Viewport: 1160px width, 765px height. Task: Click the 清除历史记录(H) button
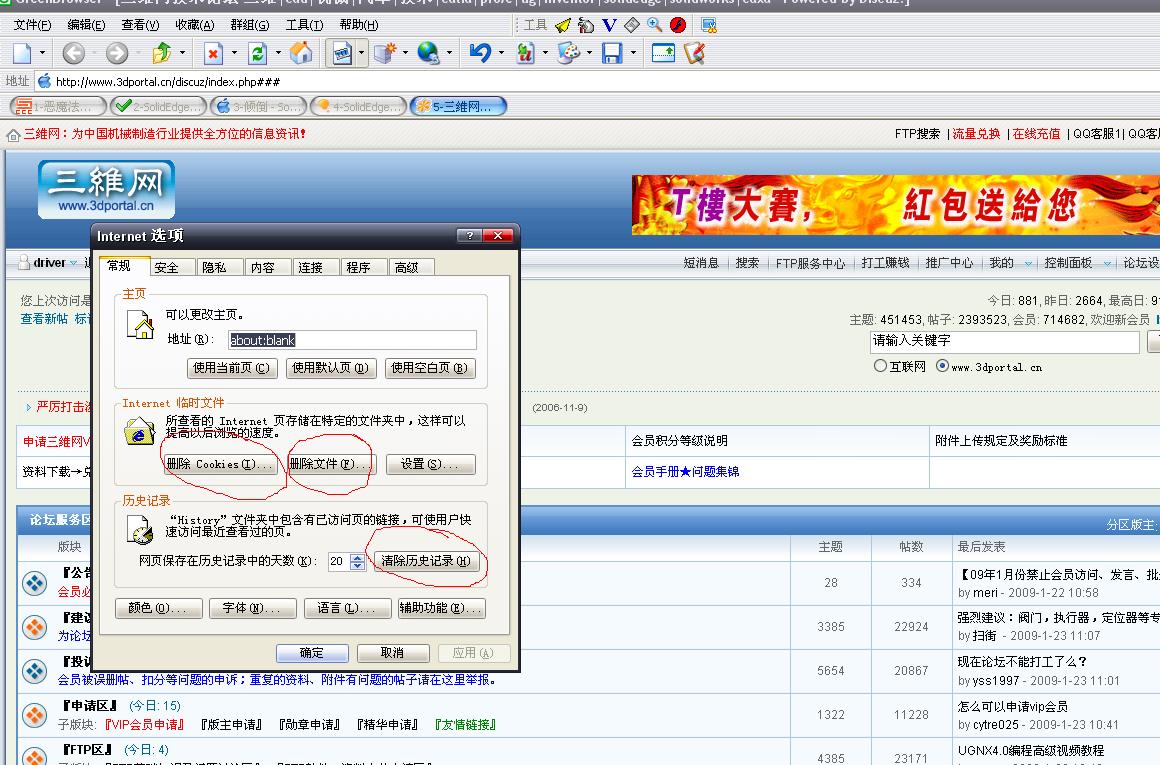pyautogui.click(x=426, y=561)
